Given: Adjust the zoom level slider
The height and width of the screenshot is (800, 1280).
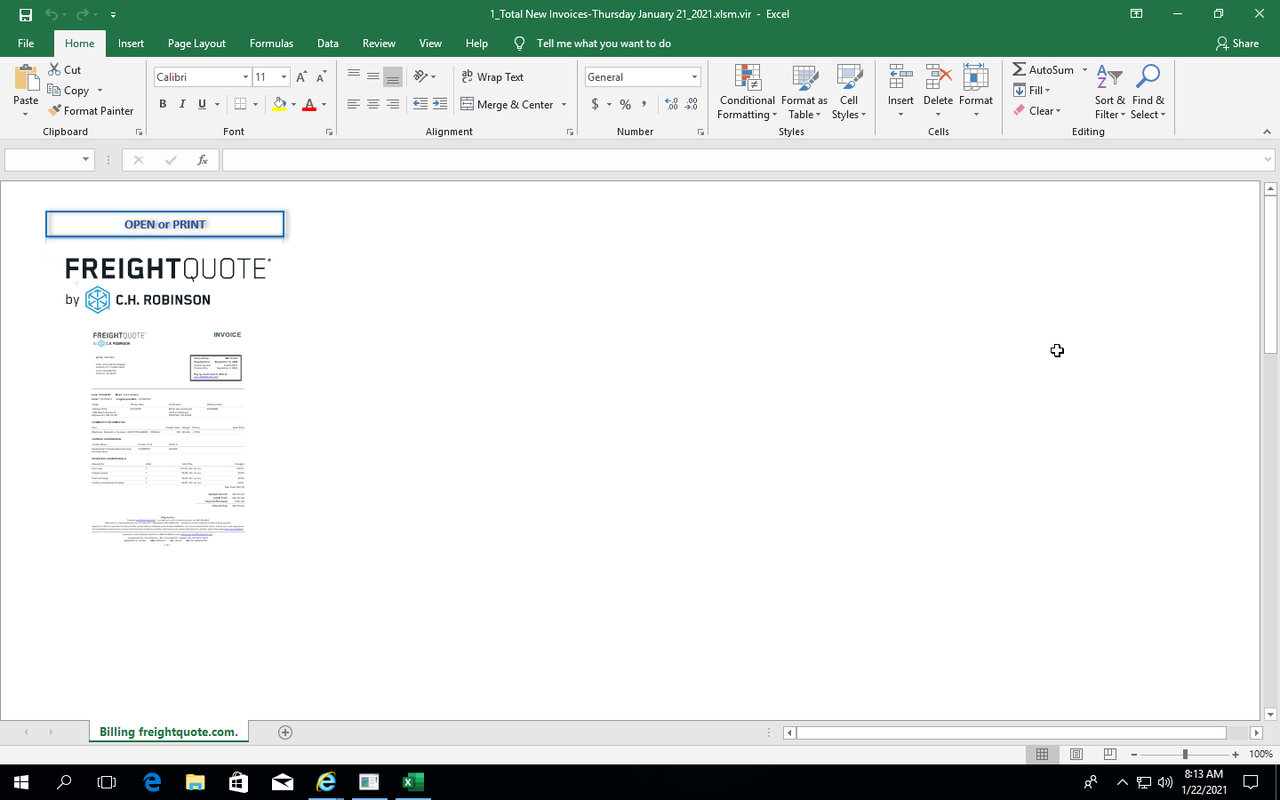Looking at the screenshot, I should pyautogui.click(x=1185, y=754).
